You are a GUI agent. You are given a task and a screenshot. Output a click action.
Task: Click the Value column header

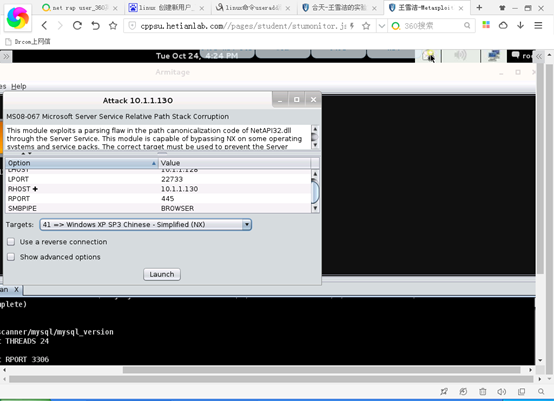click(x=234, y=163)
